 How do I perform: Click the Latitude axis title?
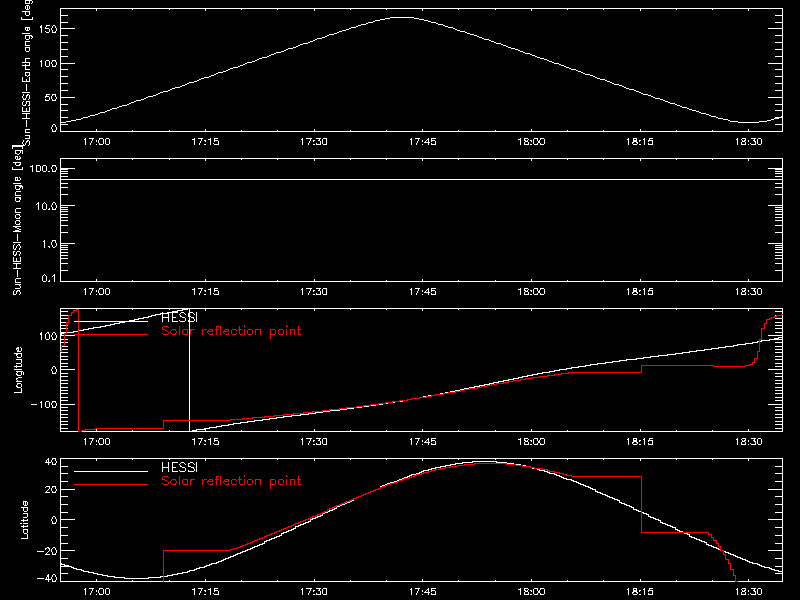point(24,520)
